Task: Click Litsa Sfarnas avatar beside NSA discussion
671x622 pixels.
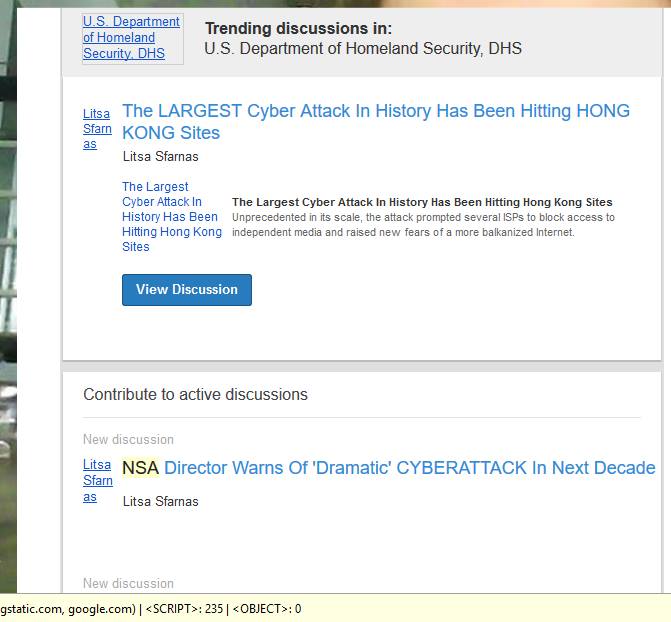Action: pyautogui.click(x=97, y=480)
